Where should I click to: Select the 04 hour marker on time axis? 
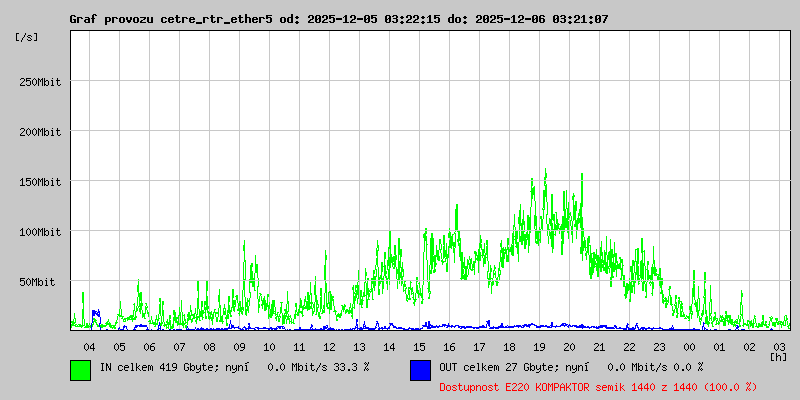point(89,346)
